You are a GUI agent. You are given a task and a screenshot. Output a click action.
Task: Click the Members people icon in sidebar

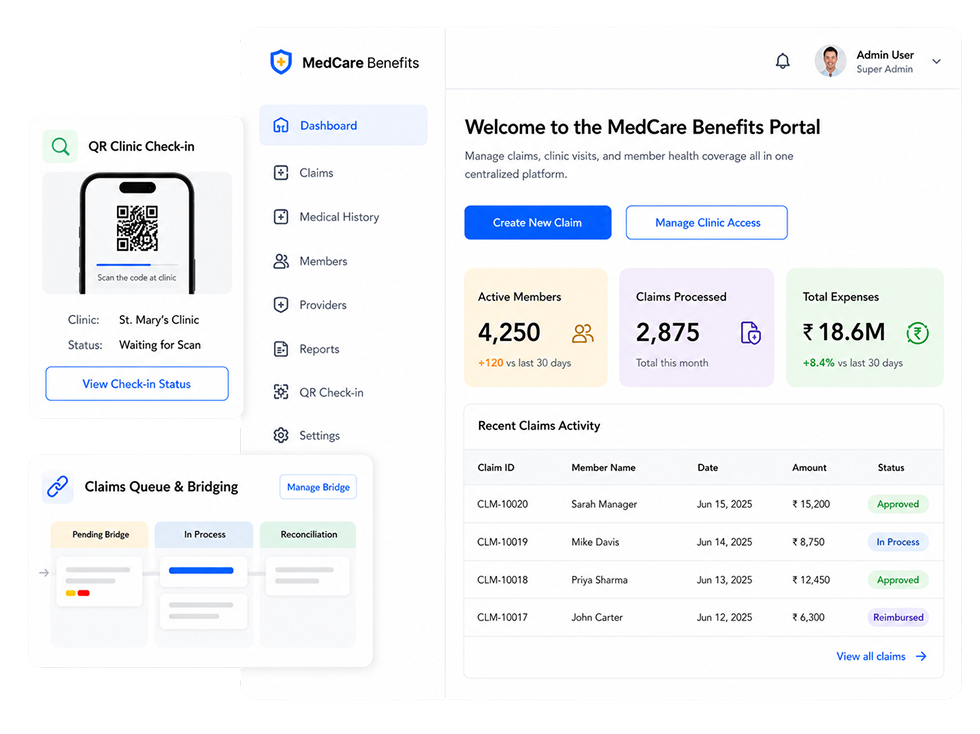pyautogui.click(x=281, y=261)
